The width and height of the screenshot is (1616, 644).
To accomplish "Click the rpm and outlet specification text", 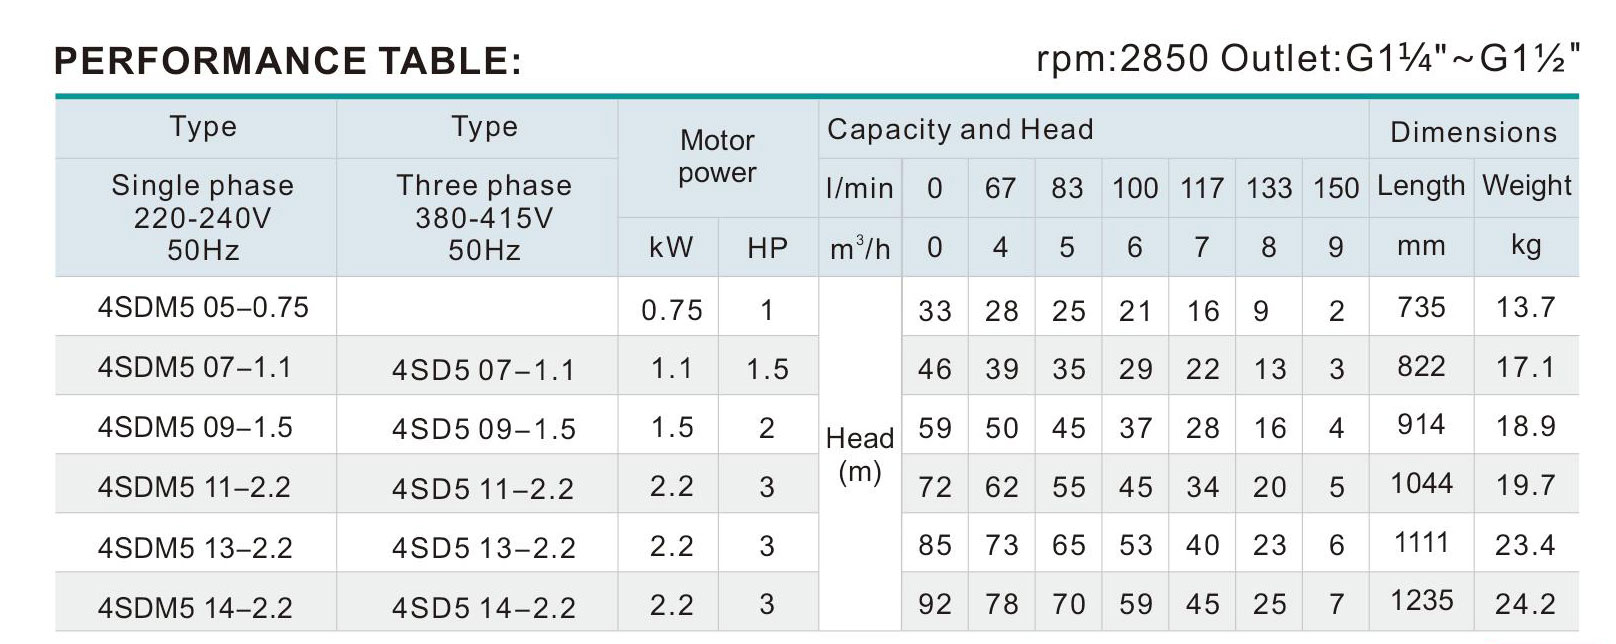I will (x=1309, y=60).
